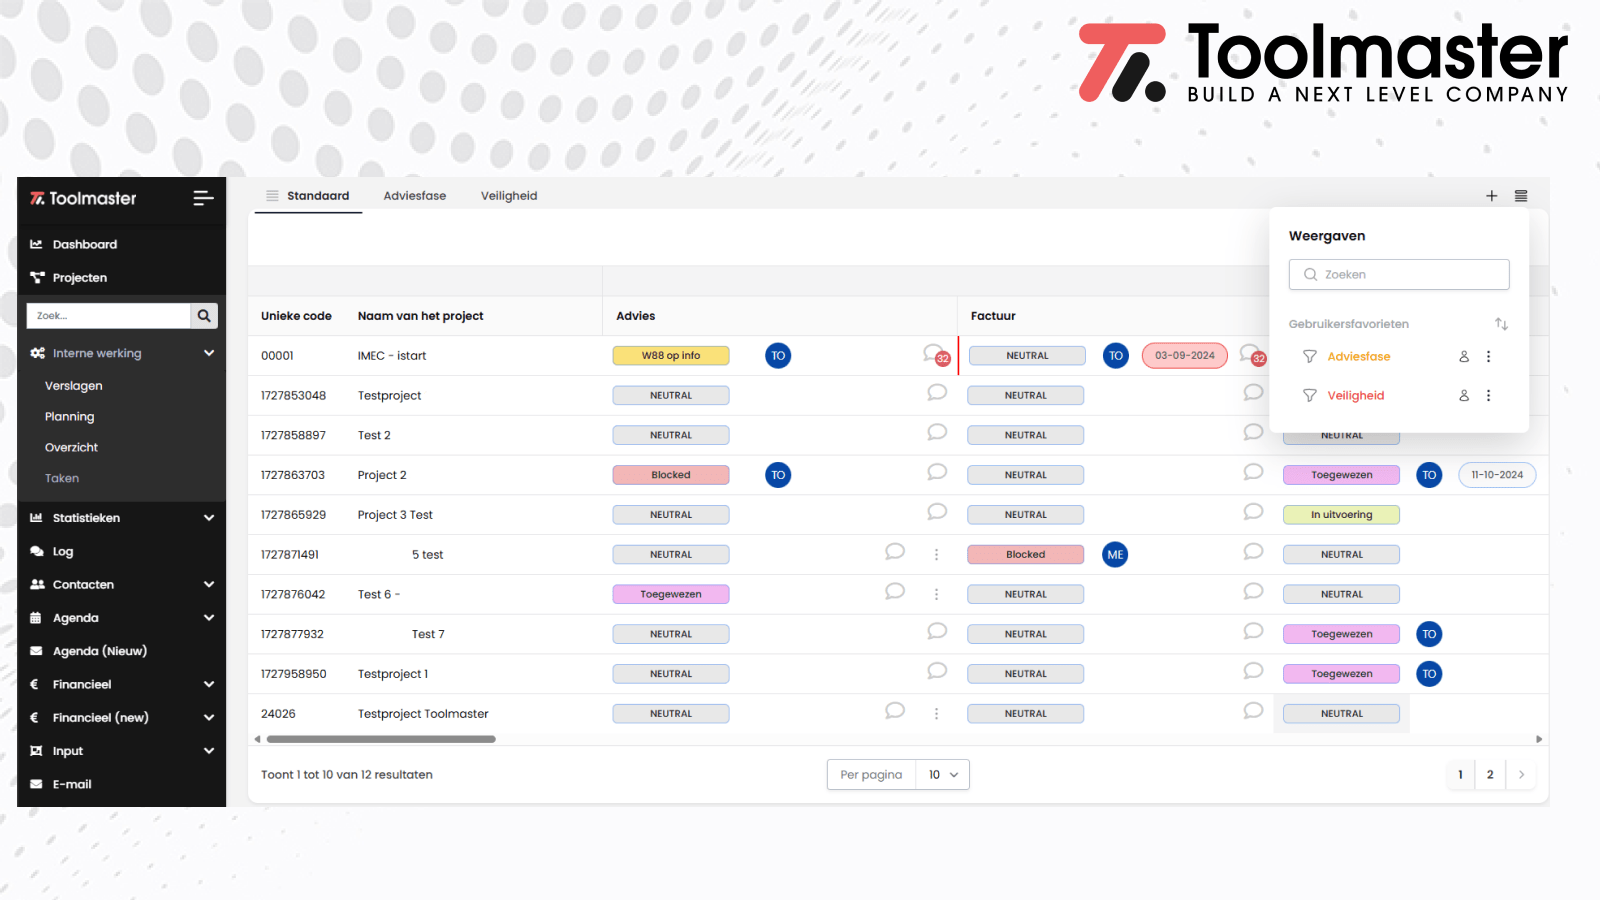
Task: Select the Veiligheid favorite view
Action: coord(1356,396)
